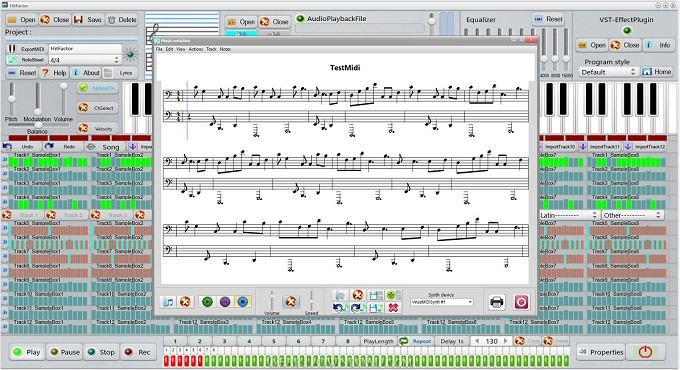Click the Stop button at the bottom
The height and width of the screenshot is (370, 680).
101,352
